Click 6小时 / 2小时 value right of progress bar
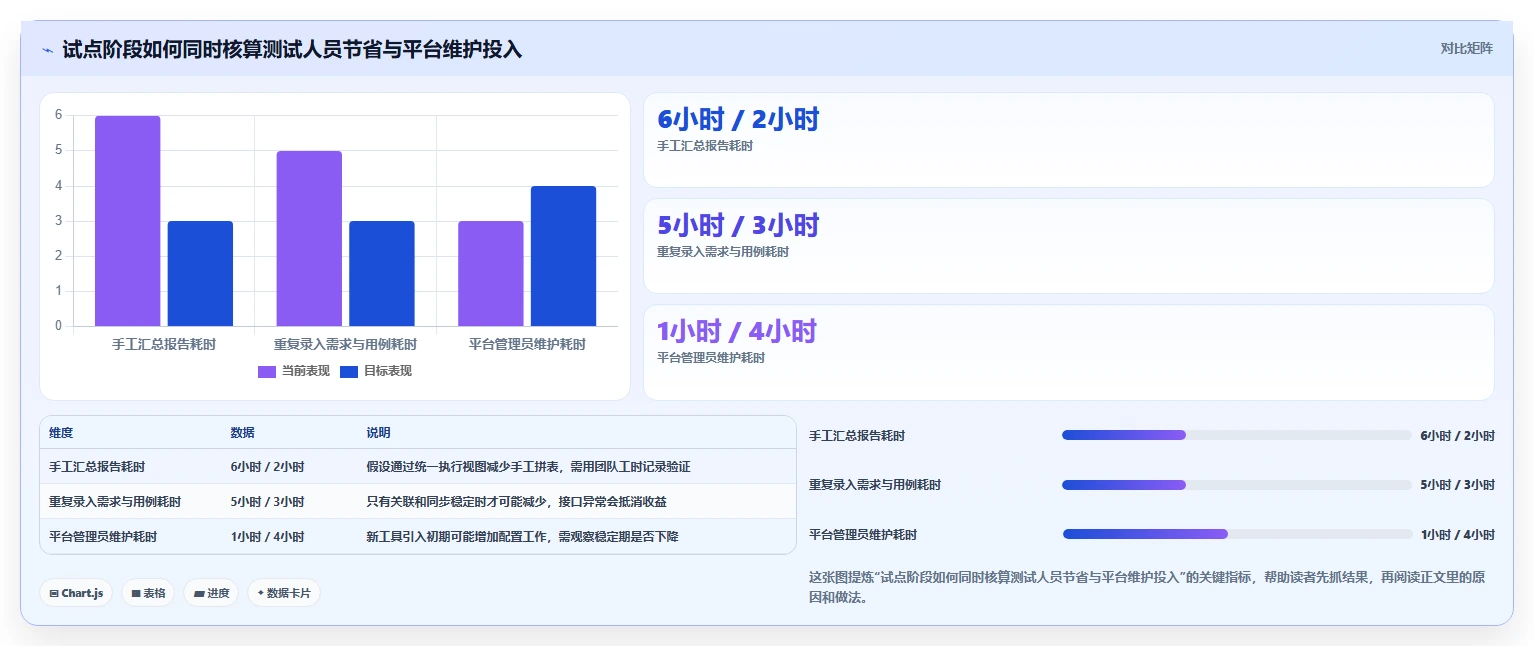This screenshot has height=646, width=1534. 1457,436
